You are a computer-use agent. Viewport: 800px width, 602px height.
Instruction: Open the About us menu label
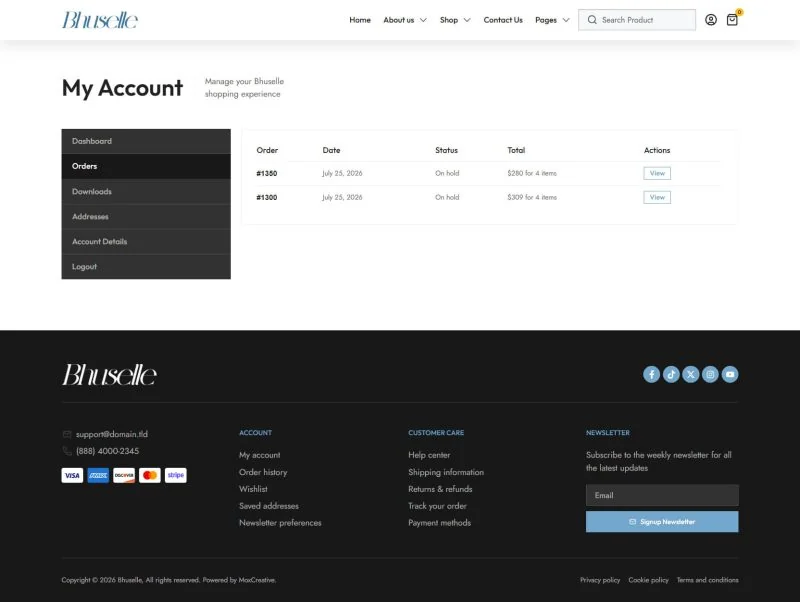pyautogui.click(x=398, y=20)
